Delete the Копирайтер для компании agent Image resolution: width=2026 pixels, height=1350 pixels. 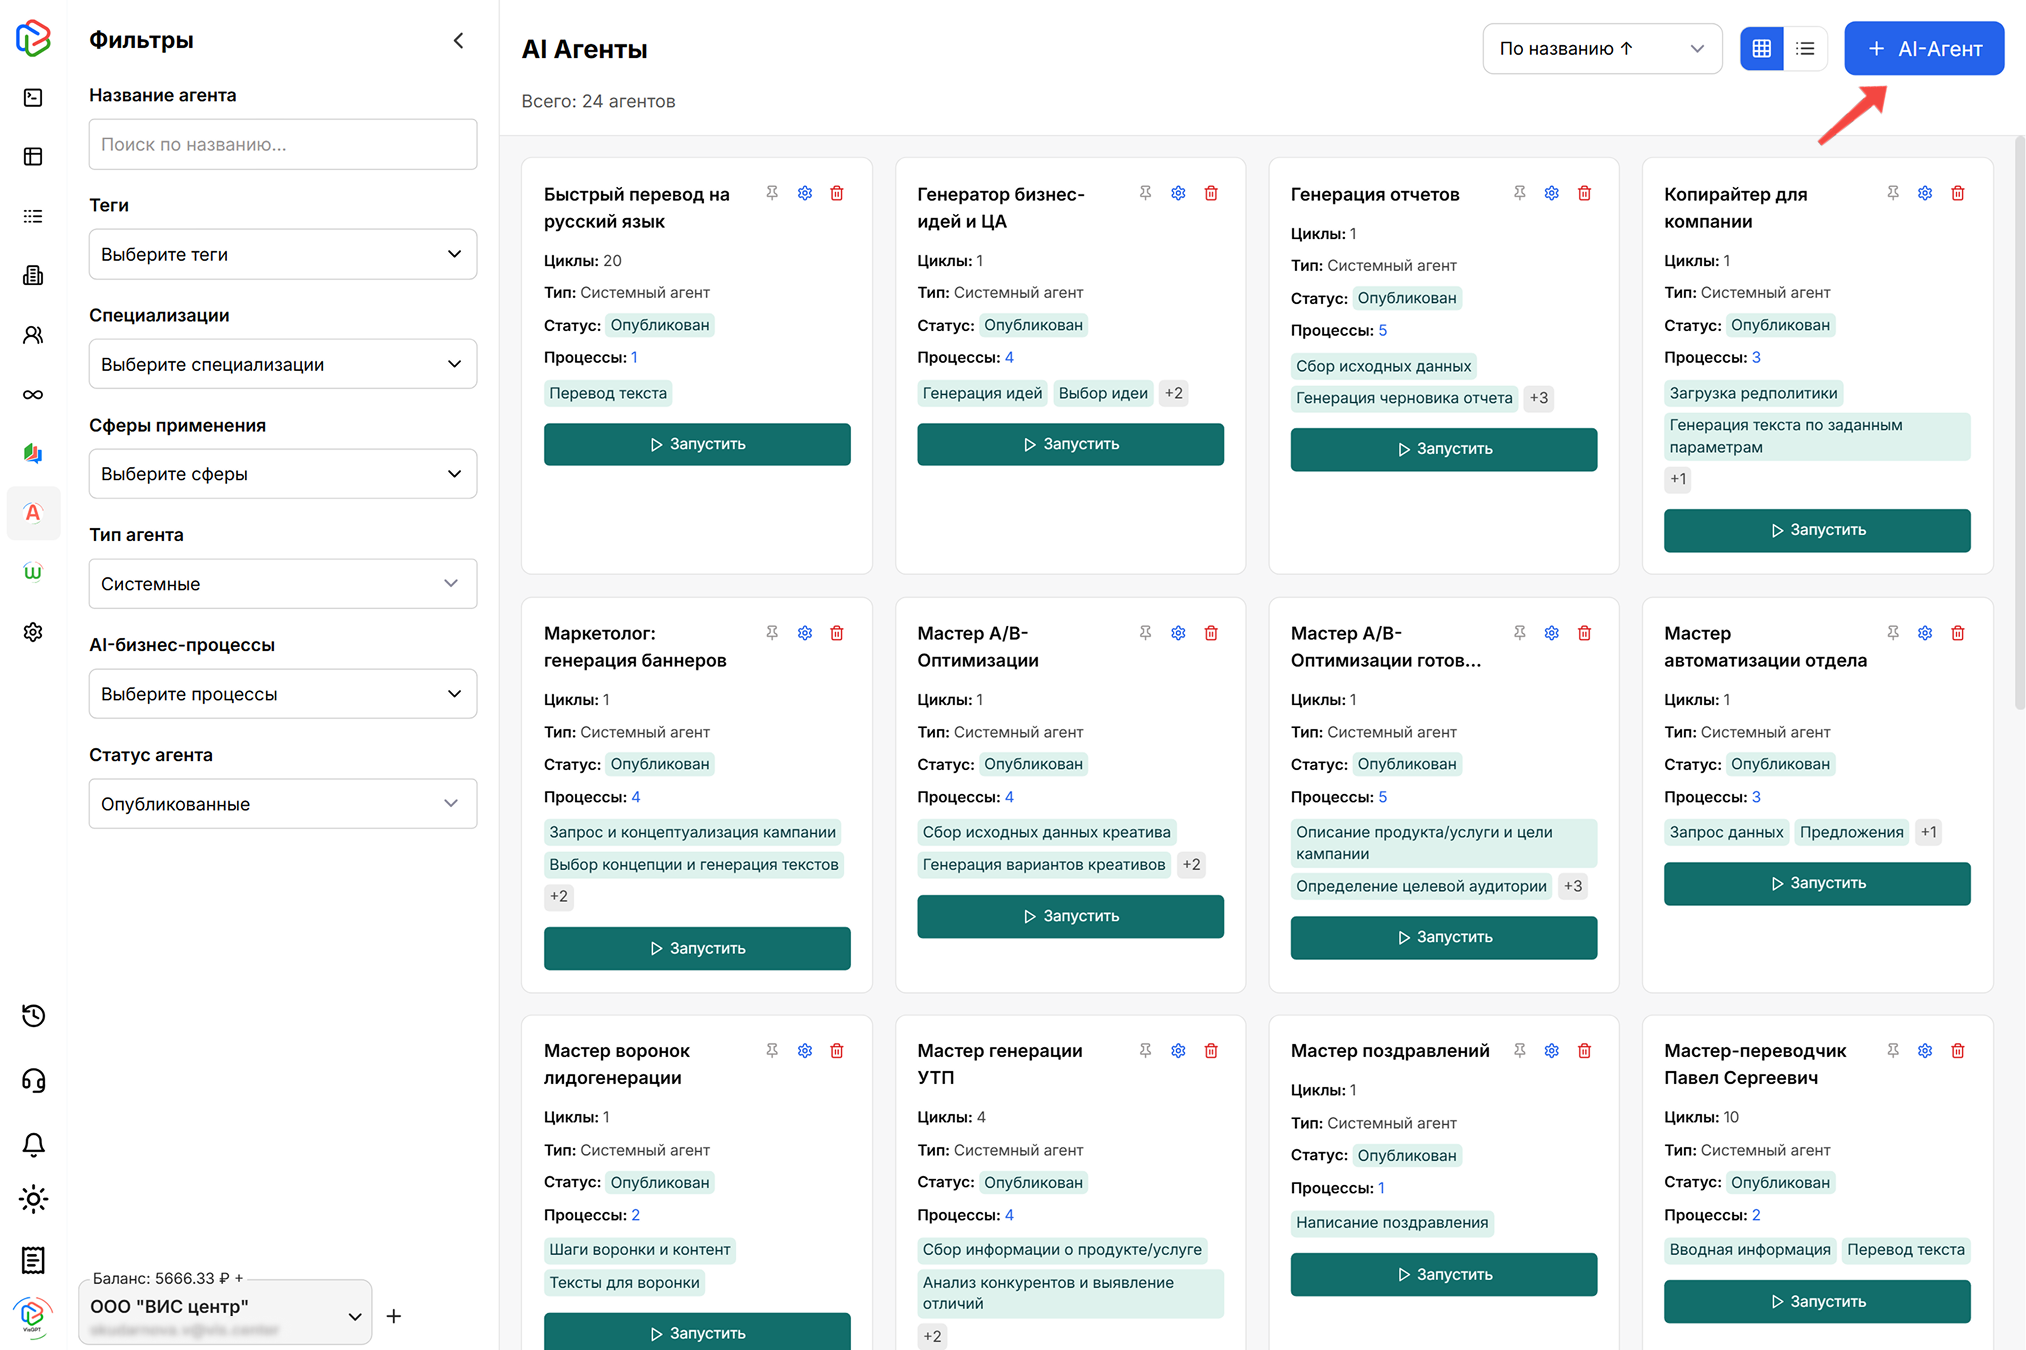[x=1957, y=193]
